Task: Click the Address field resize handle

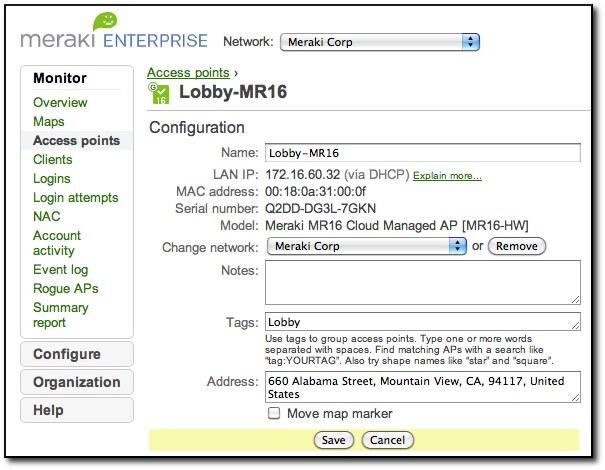Action: point(575,398)
